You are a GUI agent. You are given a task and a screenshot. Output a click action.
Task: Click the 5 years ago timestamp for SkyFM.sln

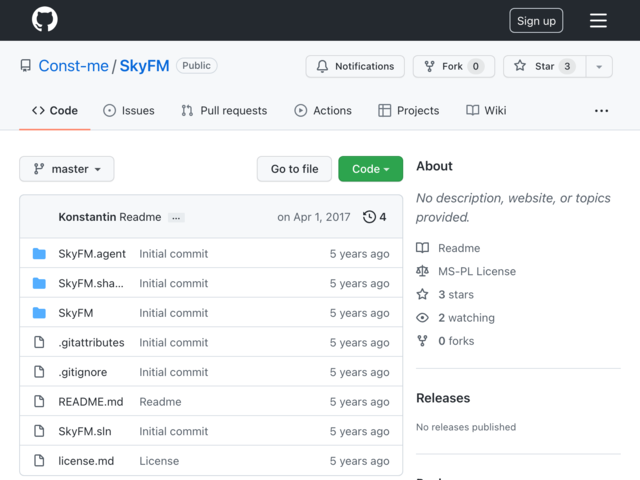(359, 431)
